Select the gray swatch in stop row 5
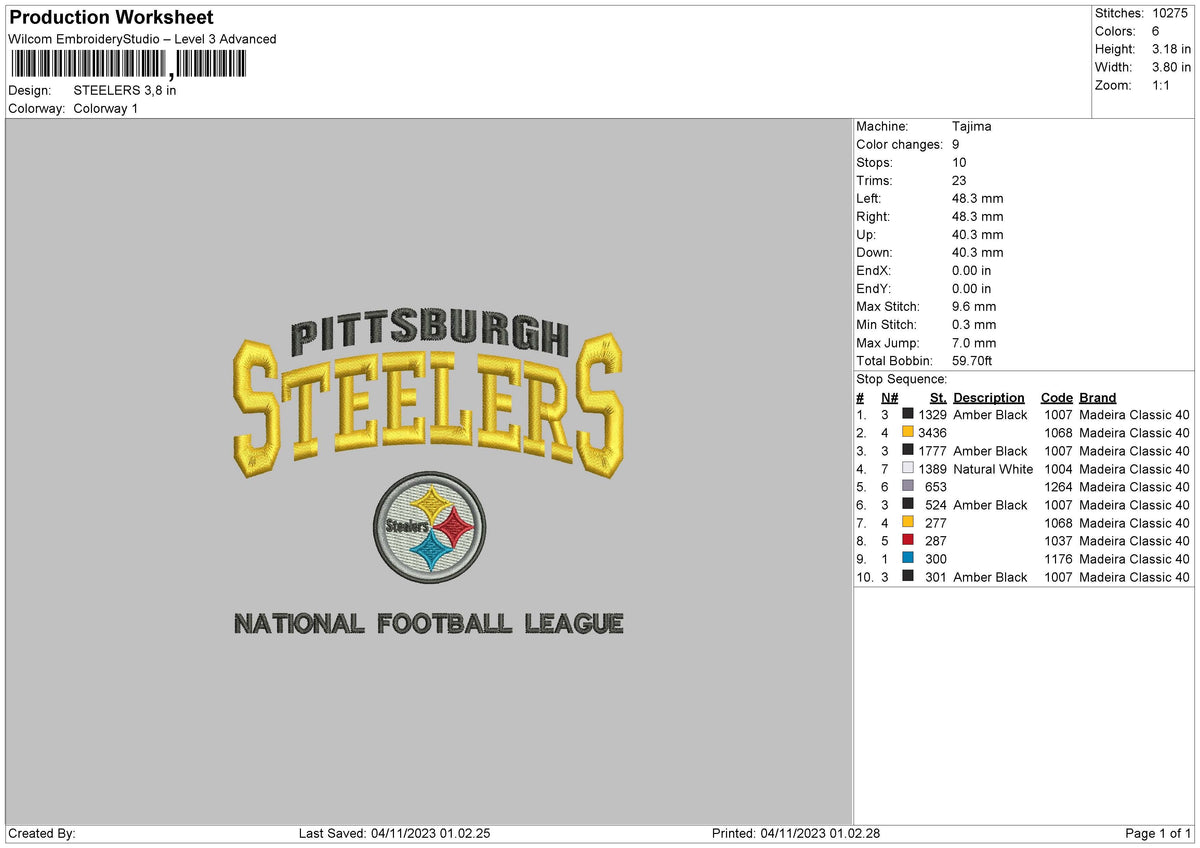Image resolution: width=1200 pixels, height=848 pixels. pos(908,486)
